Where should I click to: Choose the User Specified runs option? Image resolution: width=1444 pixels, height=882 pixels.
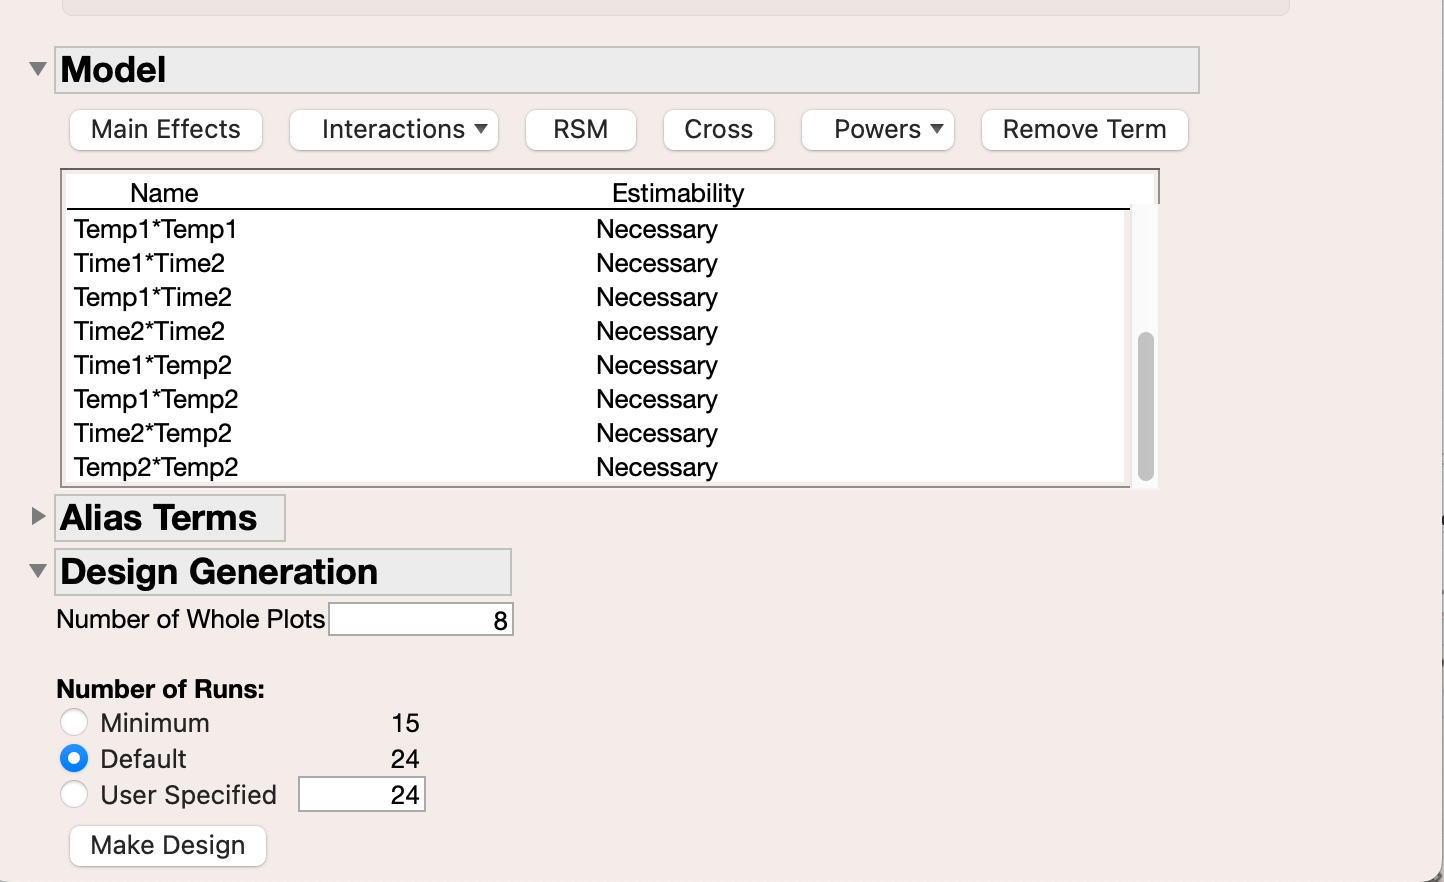tap(74, 794)
